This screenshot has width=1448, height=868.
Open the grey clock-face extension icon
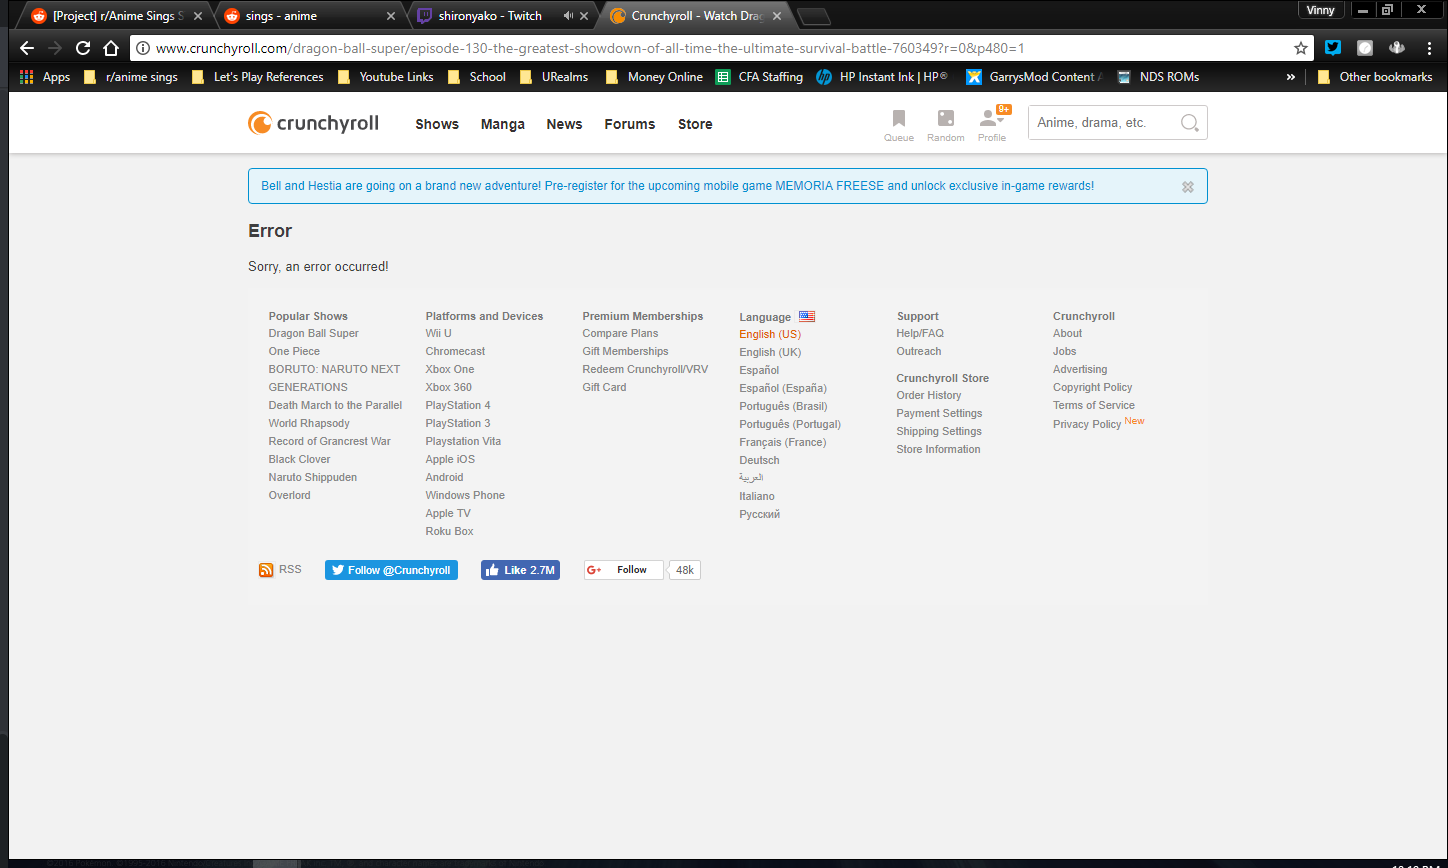point(1365,48)
